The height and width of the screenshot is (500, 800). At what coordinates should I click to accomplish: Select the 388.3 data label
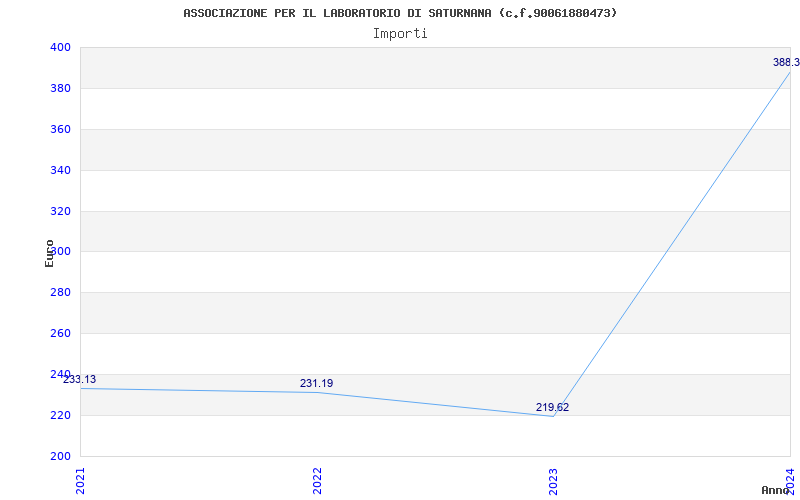[786, 62]
